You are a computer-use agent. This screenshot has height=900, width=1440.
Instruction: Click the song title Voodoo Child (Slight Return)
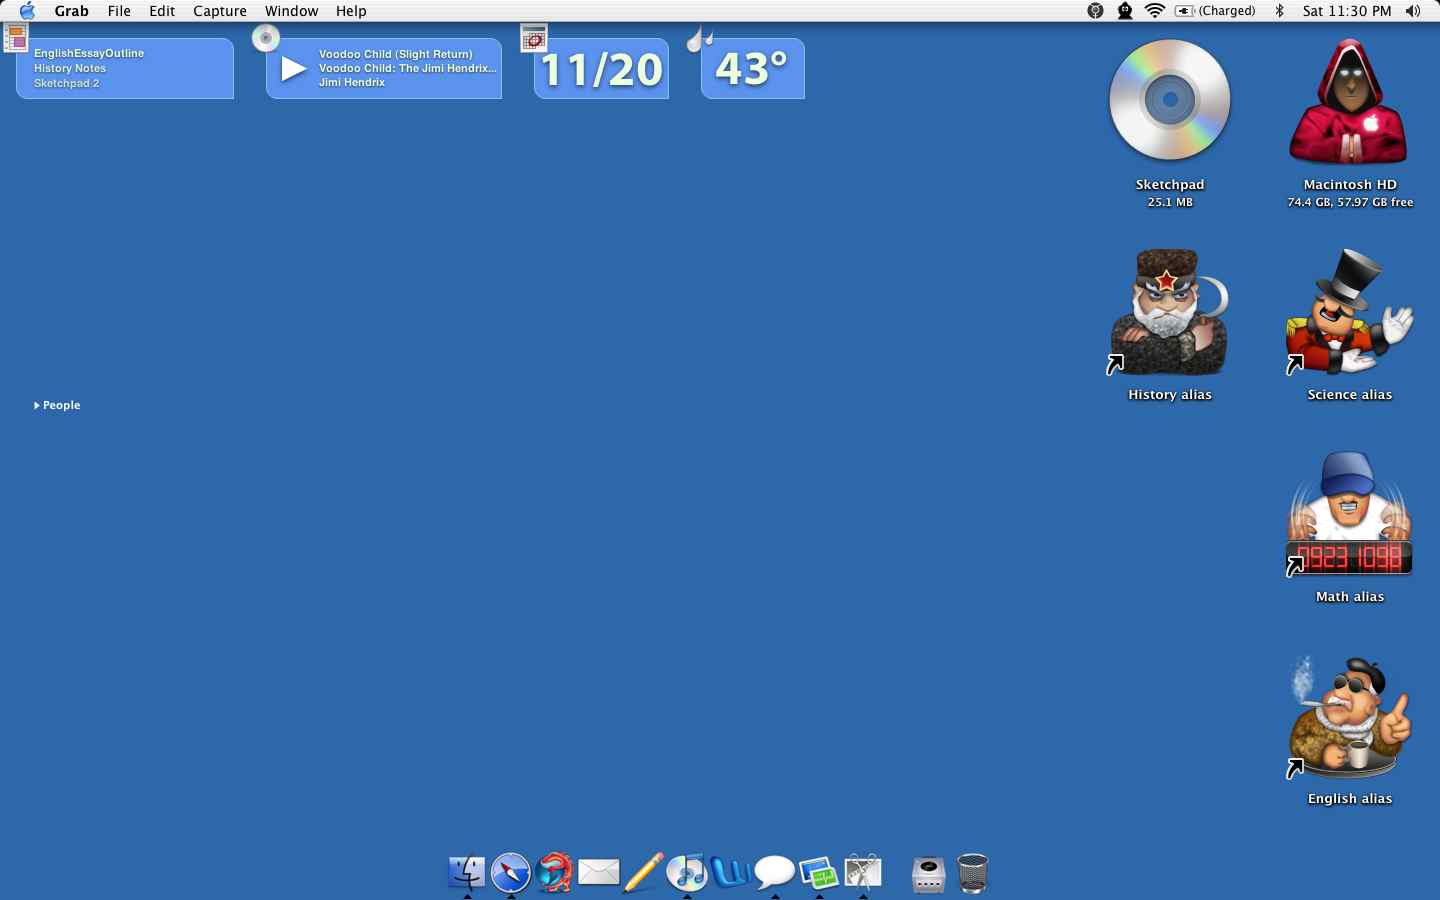(x=396, y=54)
